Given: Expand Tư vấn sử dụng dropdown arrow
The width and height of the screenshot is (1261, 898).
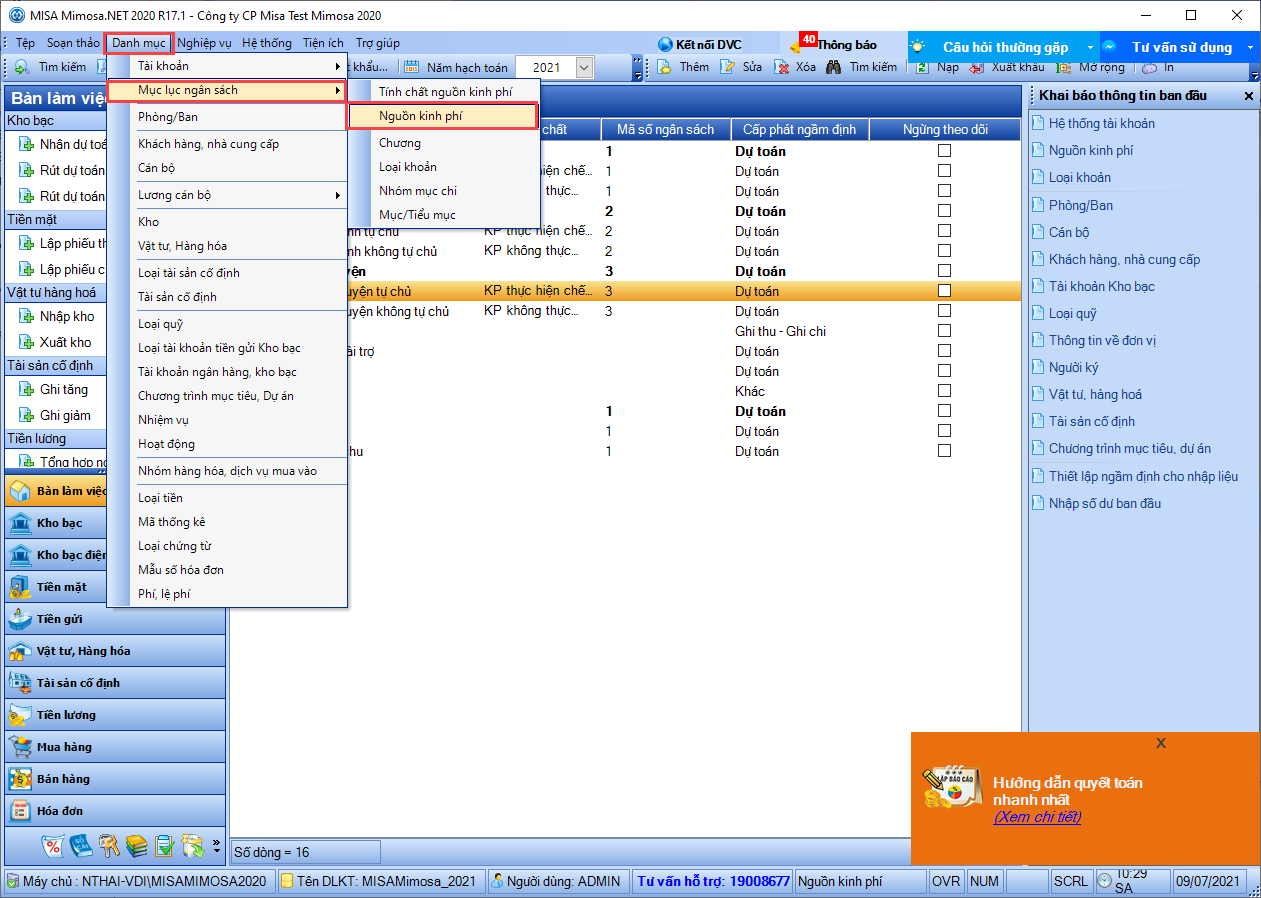Looking at the screenshot, I should (x=1250, y=47).
